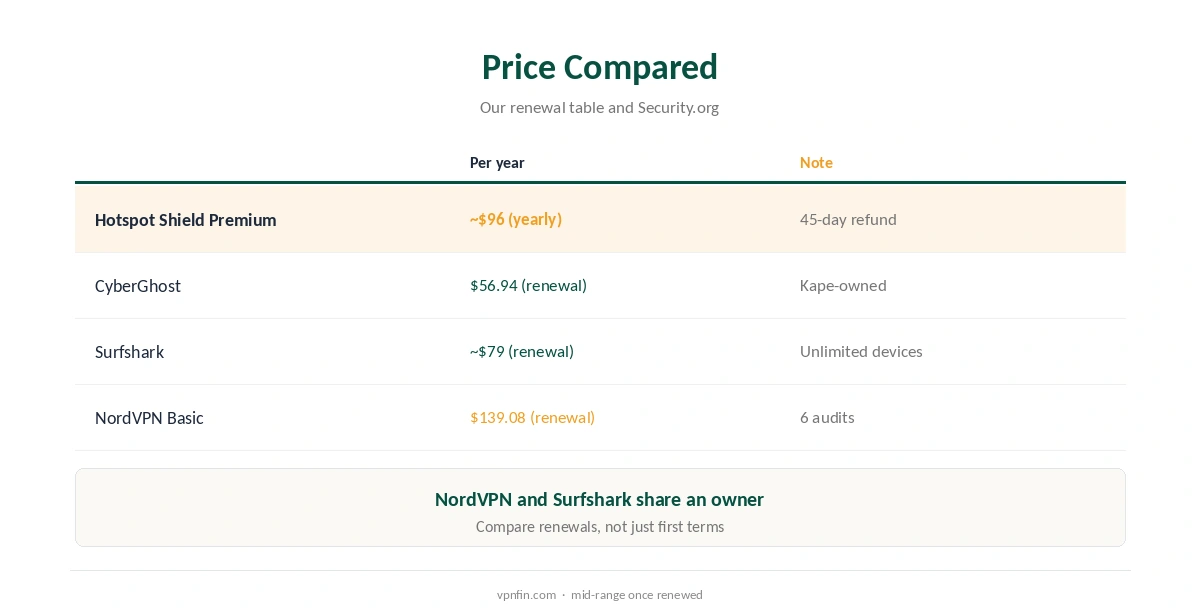Click 'mid-range once renewed' footer text
Screen dimensions: 1200x614
pos(637,595)
